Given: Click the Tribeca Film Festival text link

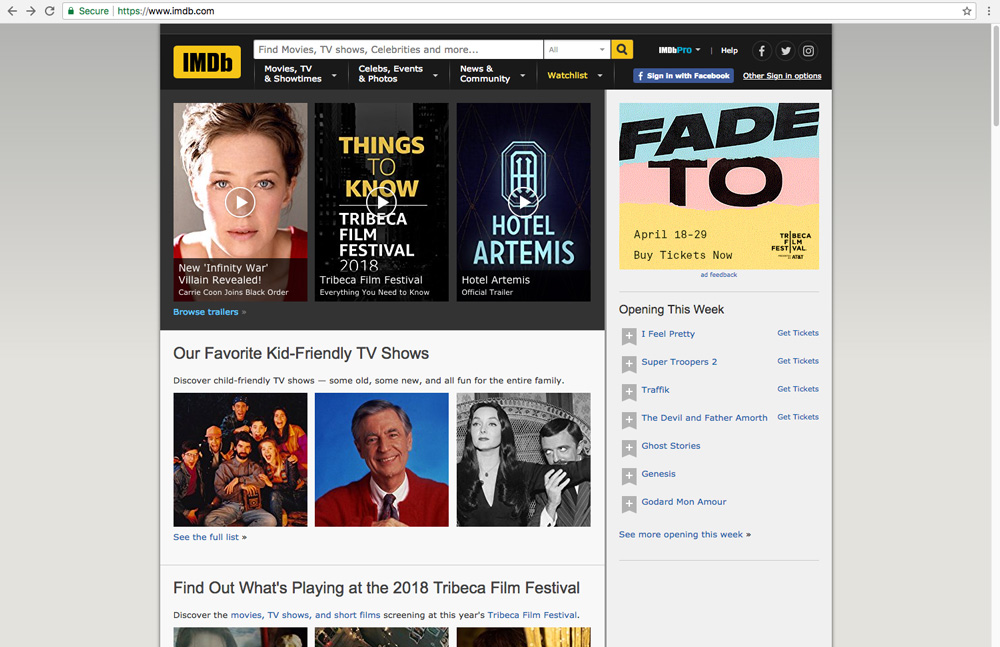Looking at the screenshot, I should tap(533, 615).
